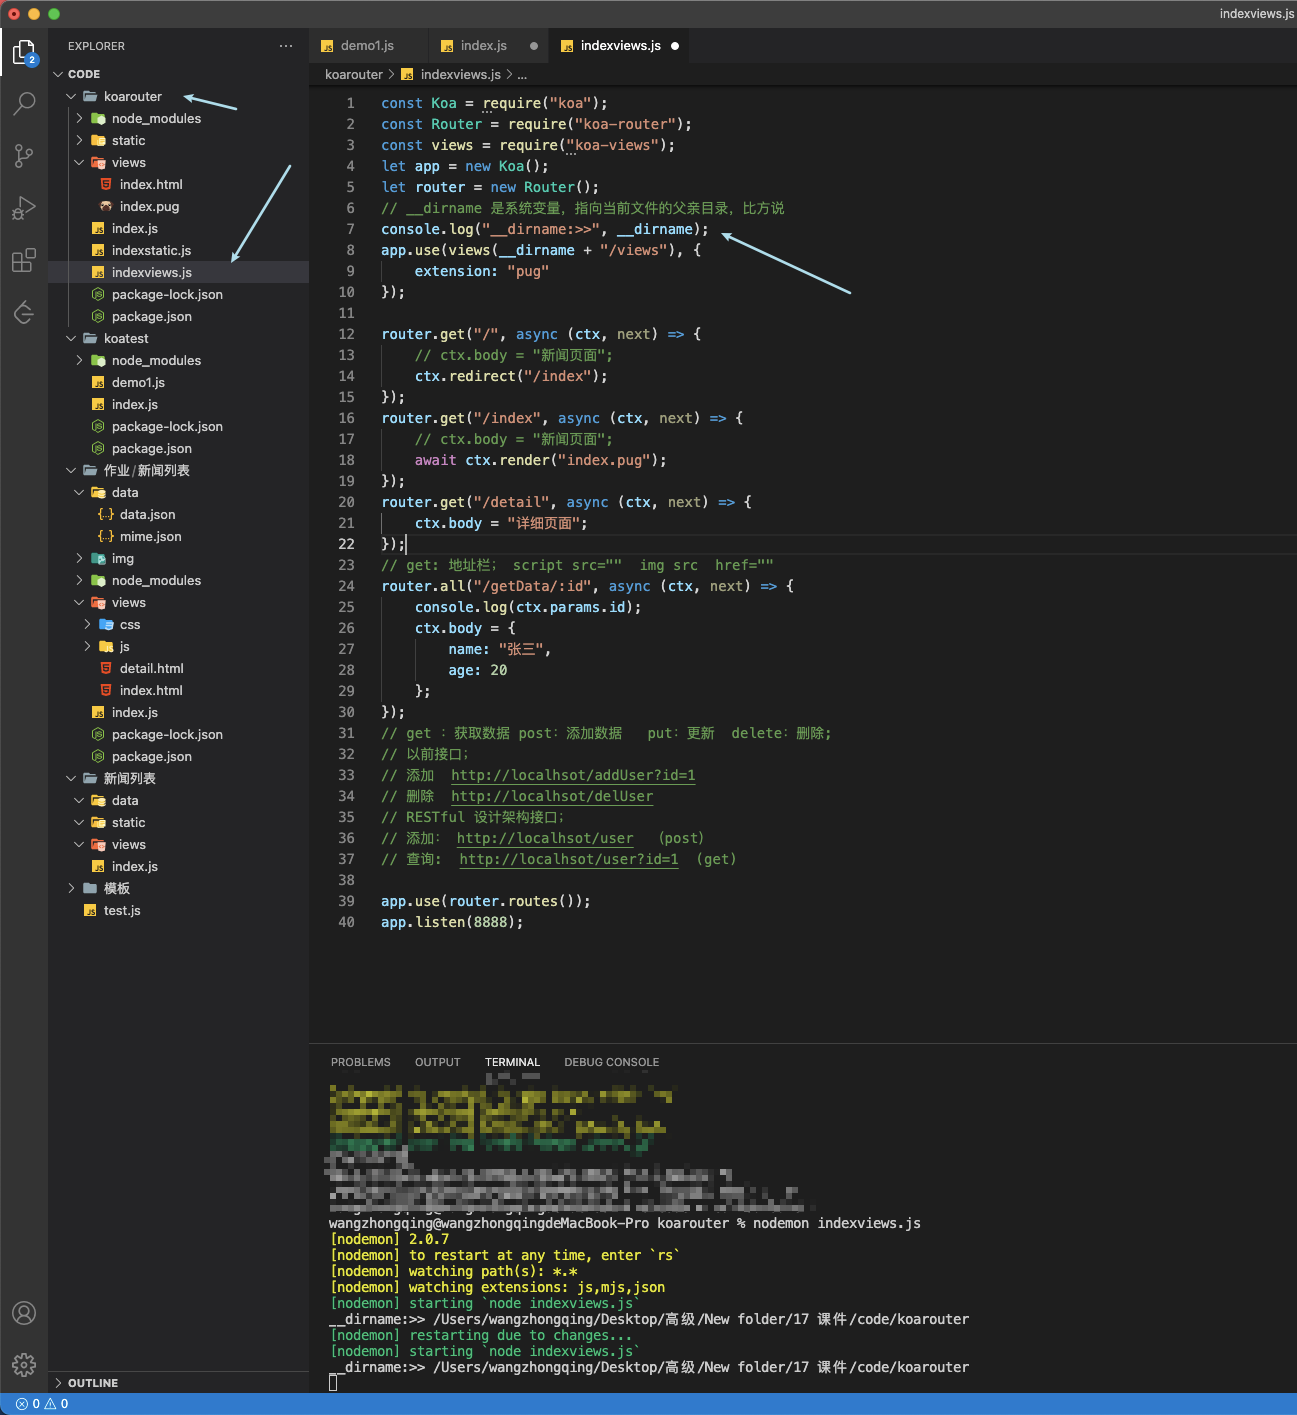Switch to the index.js editor tab
Image resolution: width=1297 pixels, height=1415 pixels.
[x=484, y=46]
